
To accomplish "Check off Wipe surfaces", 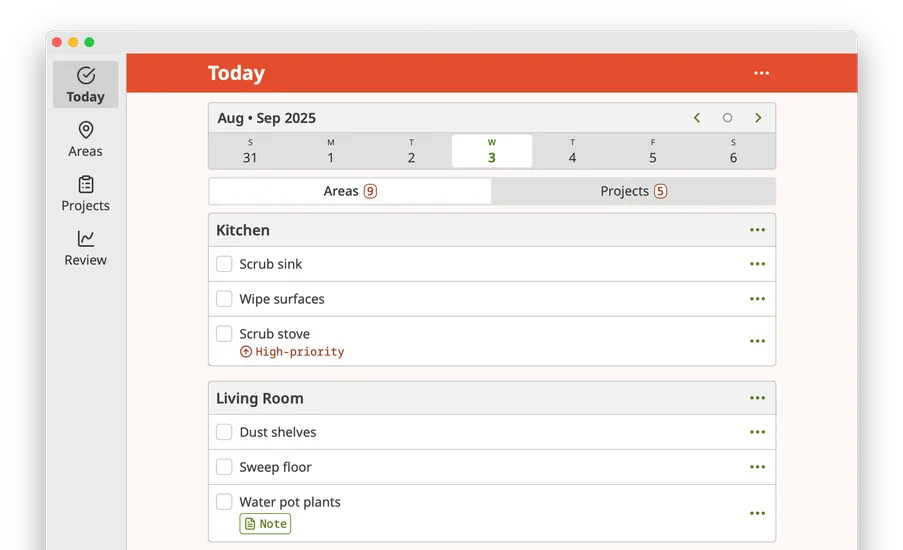I will [x=224, y=299].
